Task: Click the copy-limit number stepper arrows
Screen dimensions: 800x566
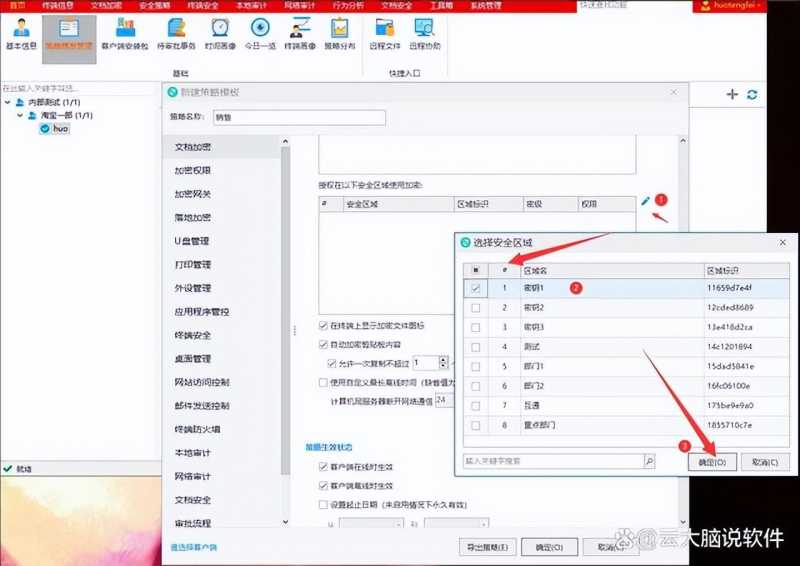Action: (x=443, y=363)
